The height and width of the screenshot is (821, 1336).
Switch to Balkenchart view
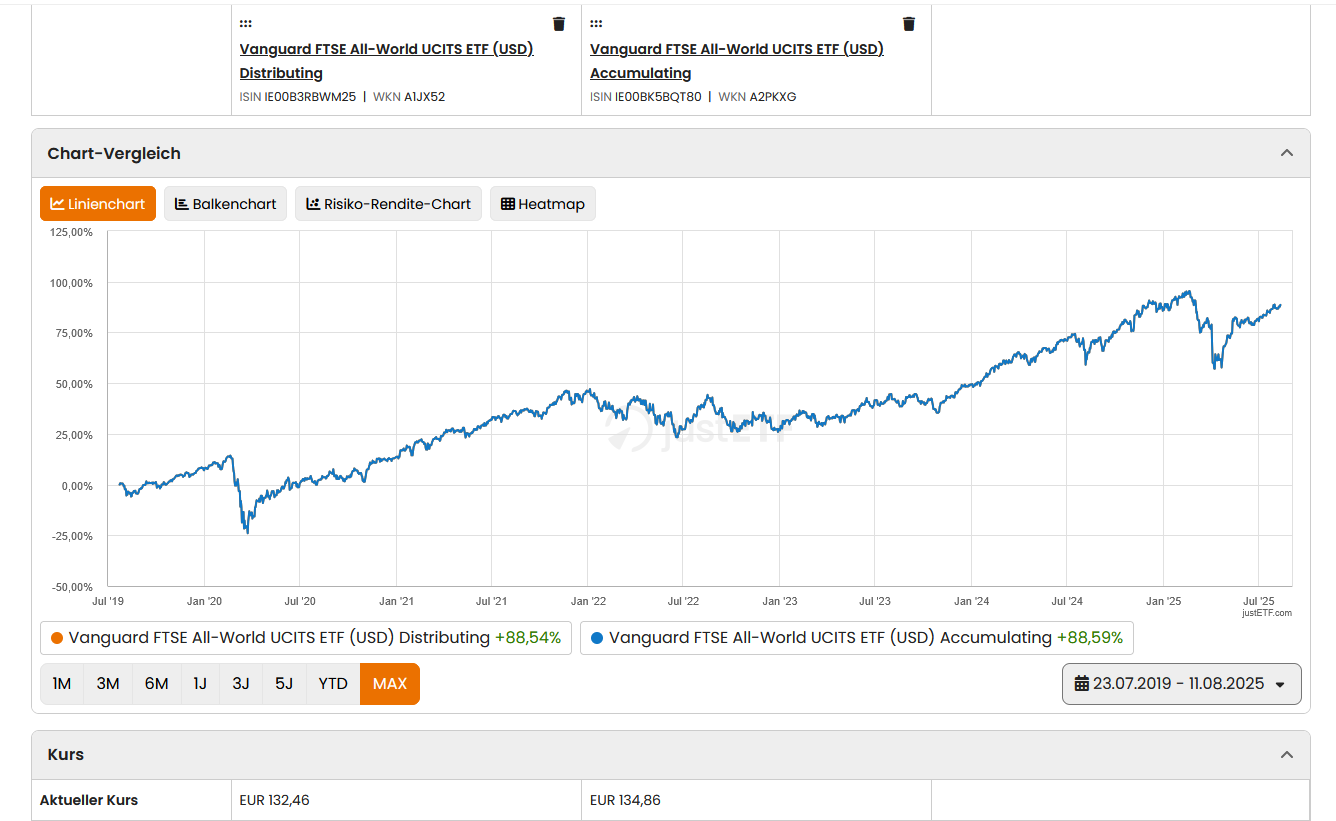click(x=226, y=204)
